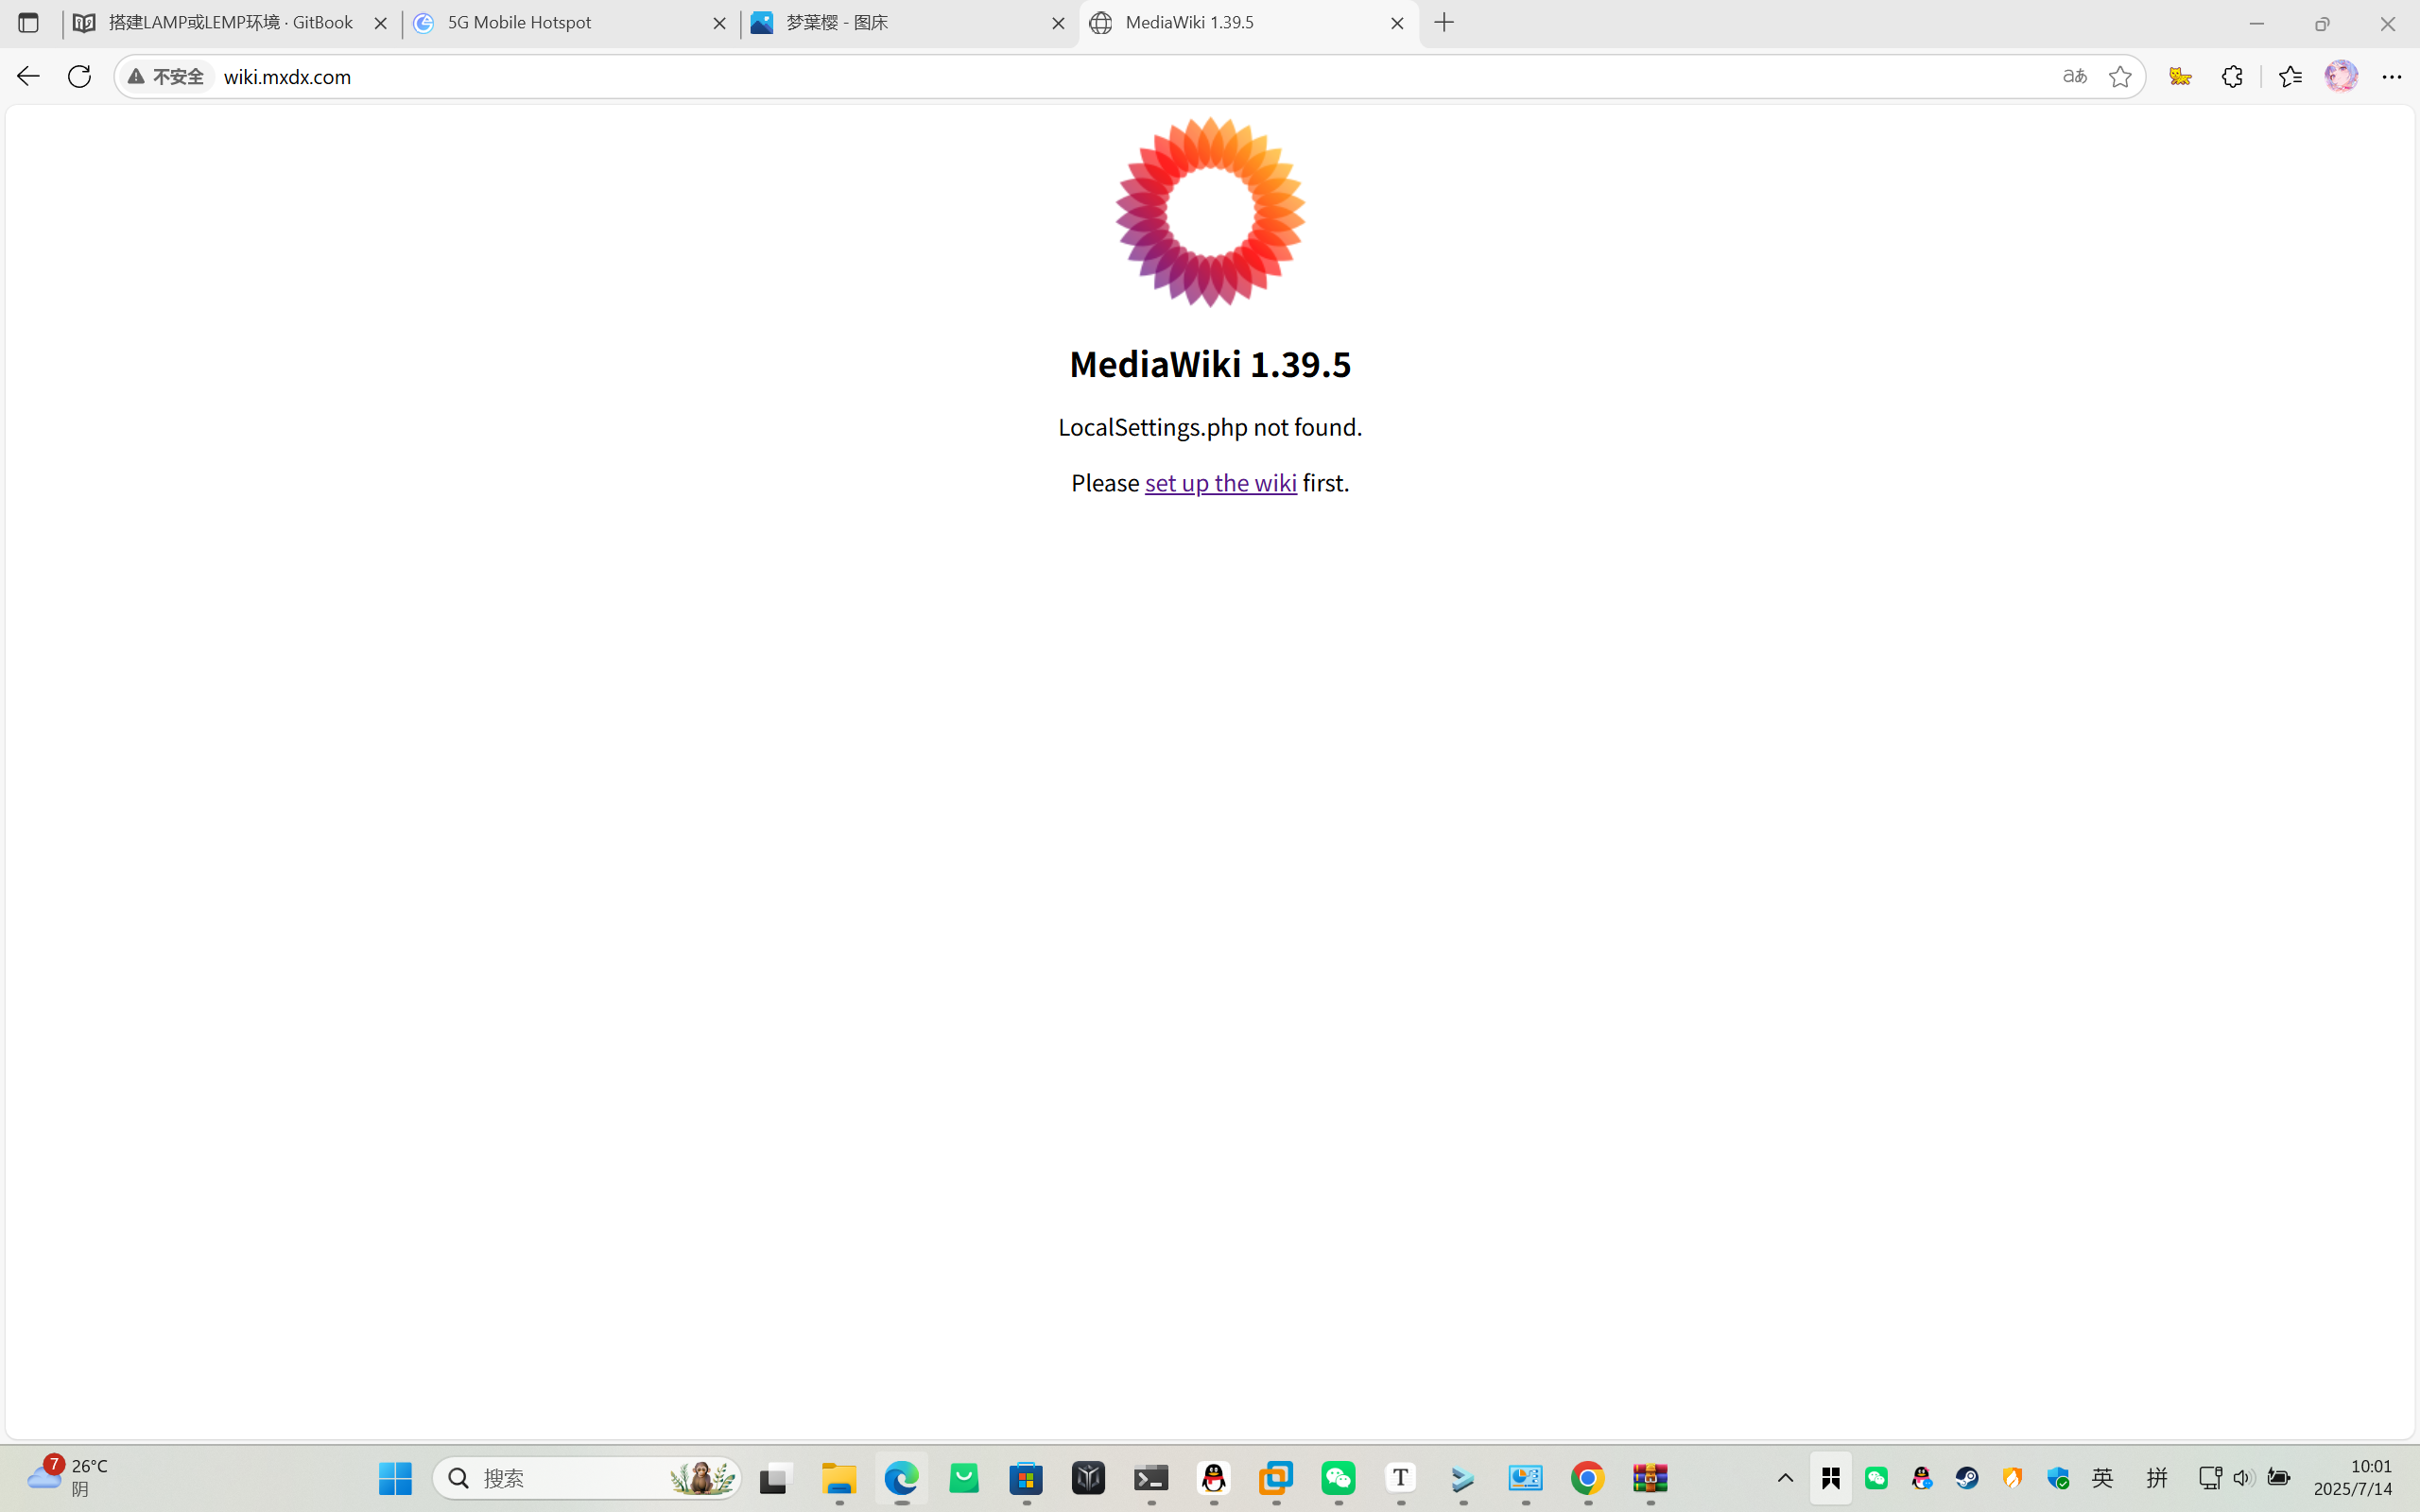Screen dimensions: 2420x1512
Task: Open the browser Extensions puzzle icon
Action: pos(2233,77)
